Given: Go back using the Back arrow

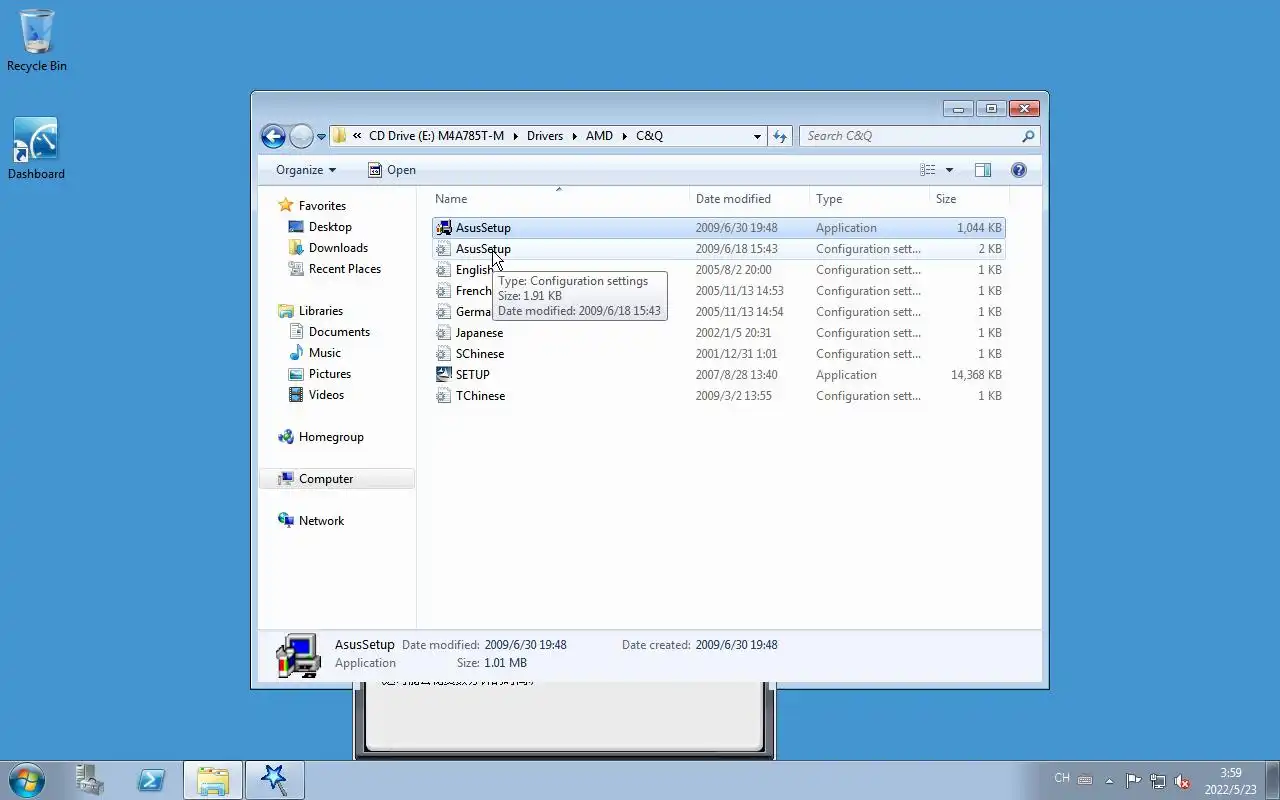Looking at the screenshot, I should coord(273,136).
